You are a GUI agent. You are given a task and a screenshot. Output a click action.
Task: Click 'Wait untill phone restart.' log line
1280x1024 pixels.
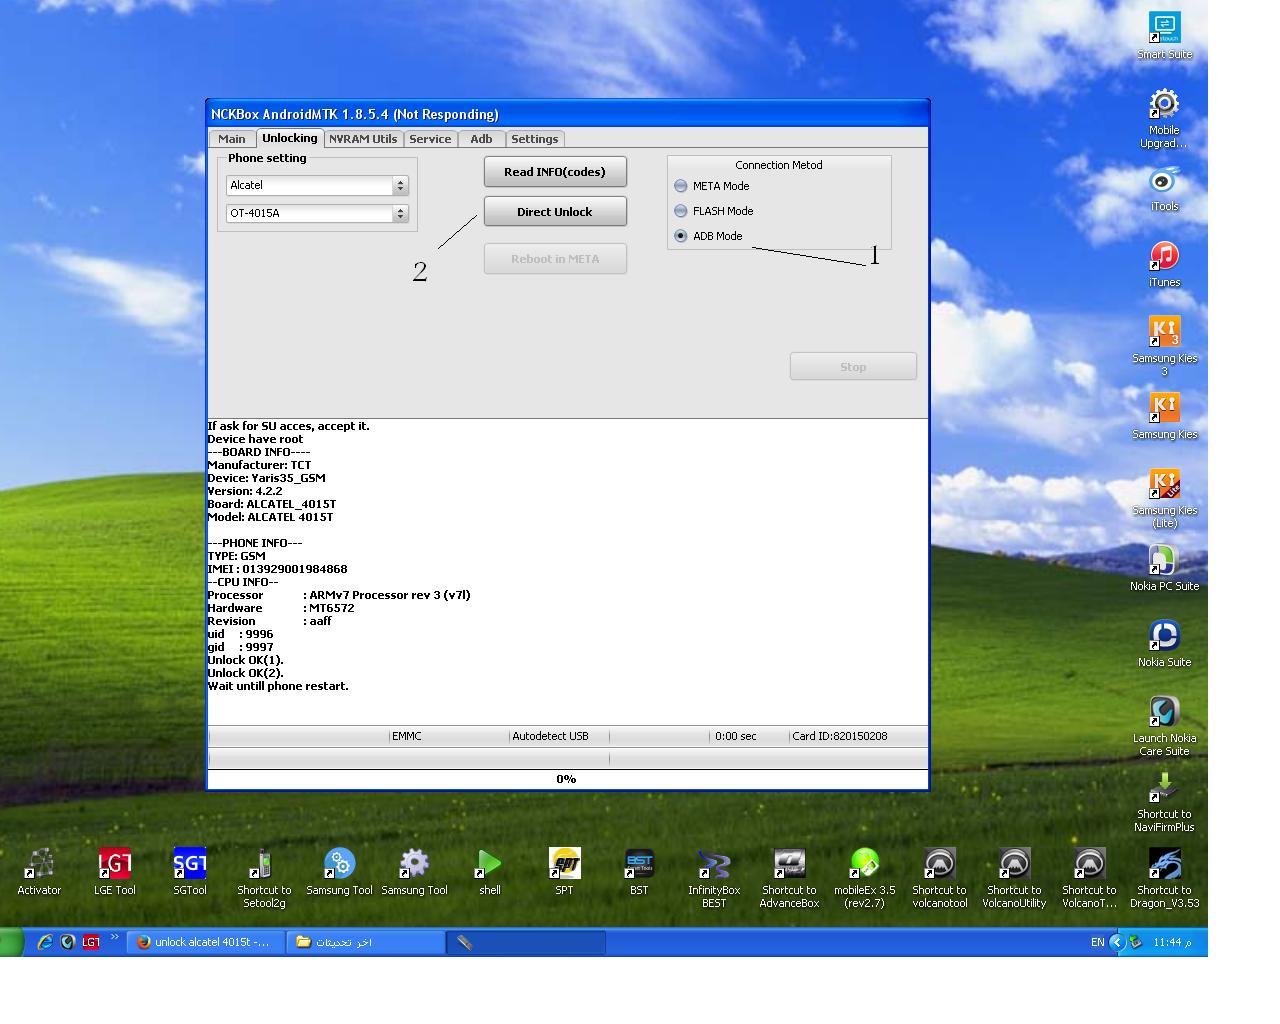click(x=278, y=686)
